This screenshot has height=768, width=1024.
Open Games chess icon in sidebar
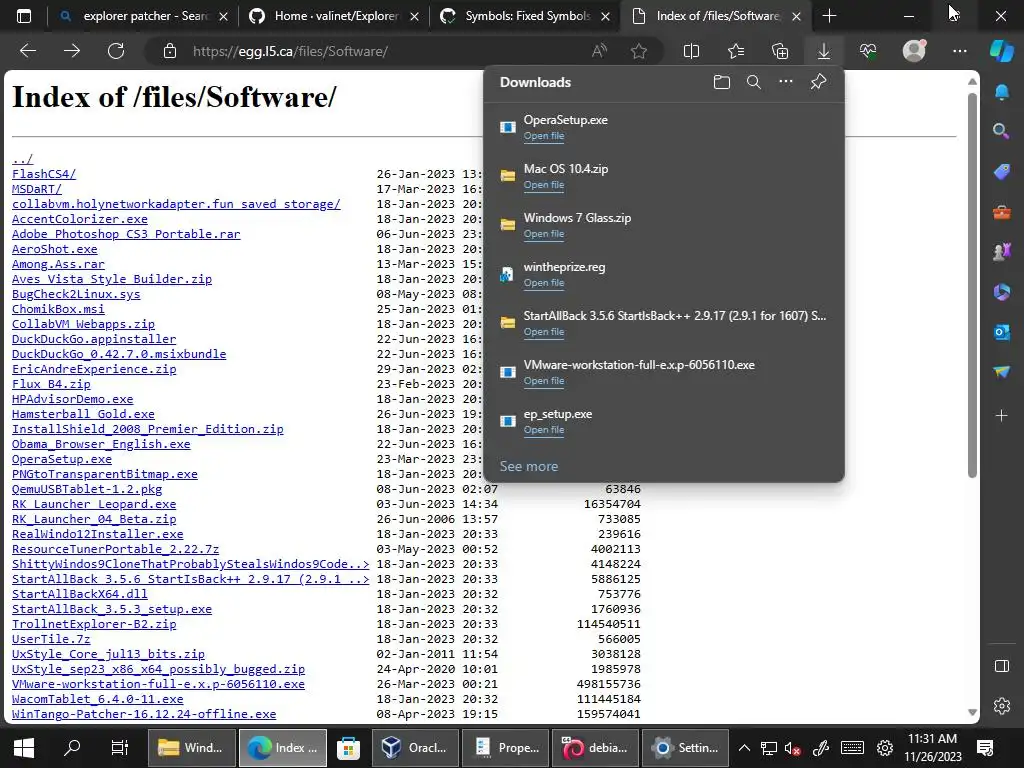[1001, 251]
